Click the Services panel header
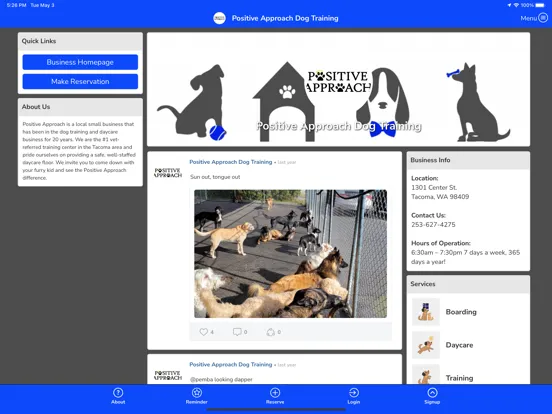The width and height of the screenshot is (552, 414). tap(468, 284)
